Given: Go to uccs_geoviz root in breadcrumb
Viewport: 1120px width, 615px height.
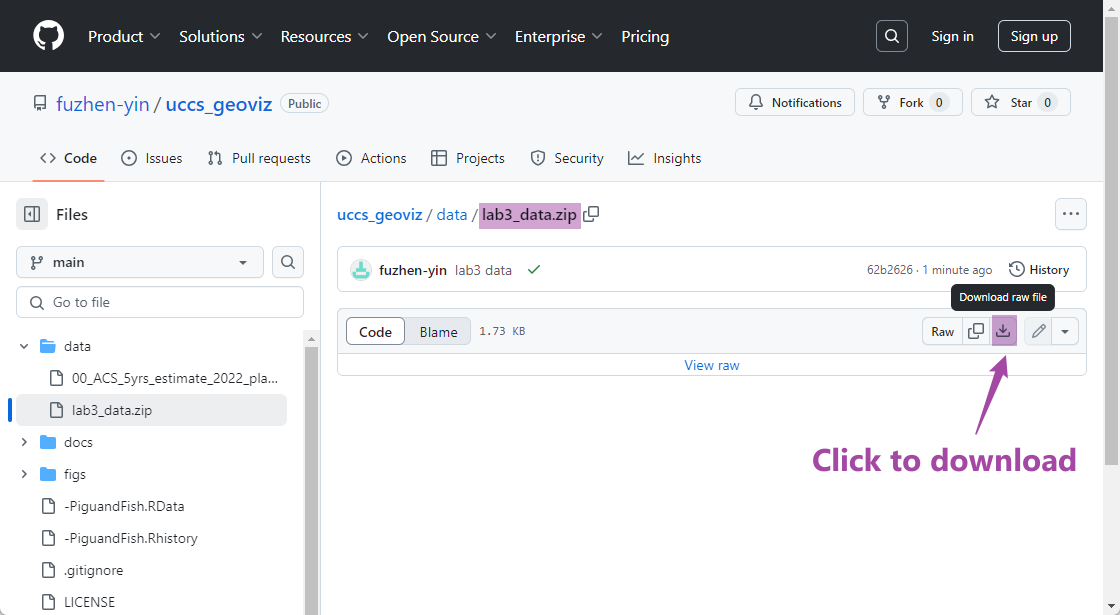Looking at the screenshot, I should 380,214.
